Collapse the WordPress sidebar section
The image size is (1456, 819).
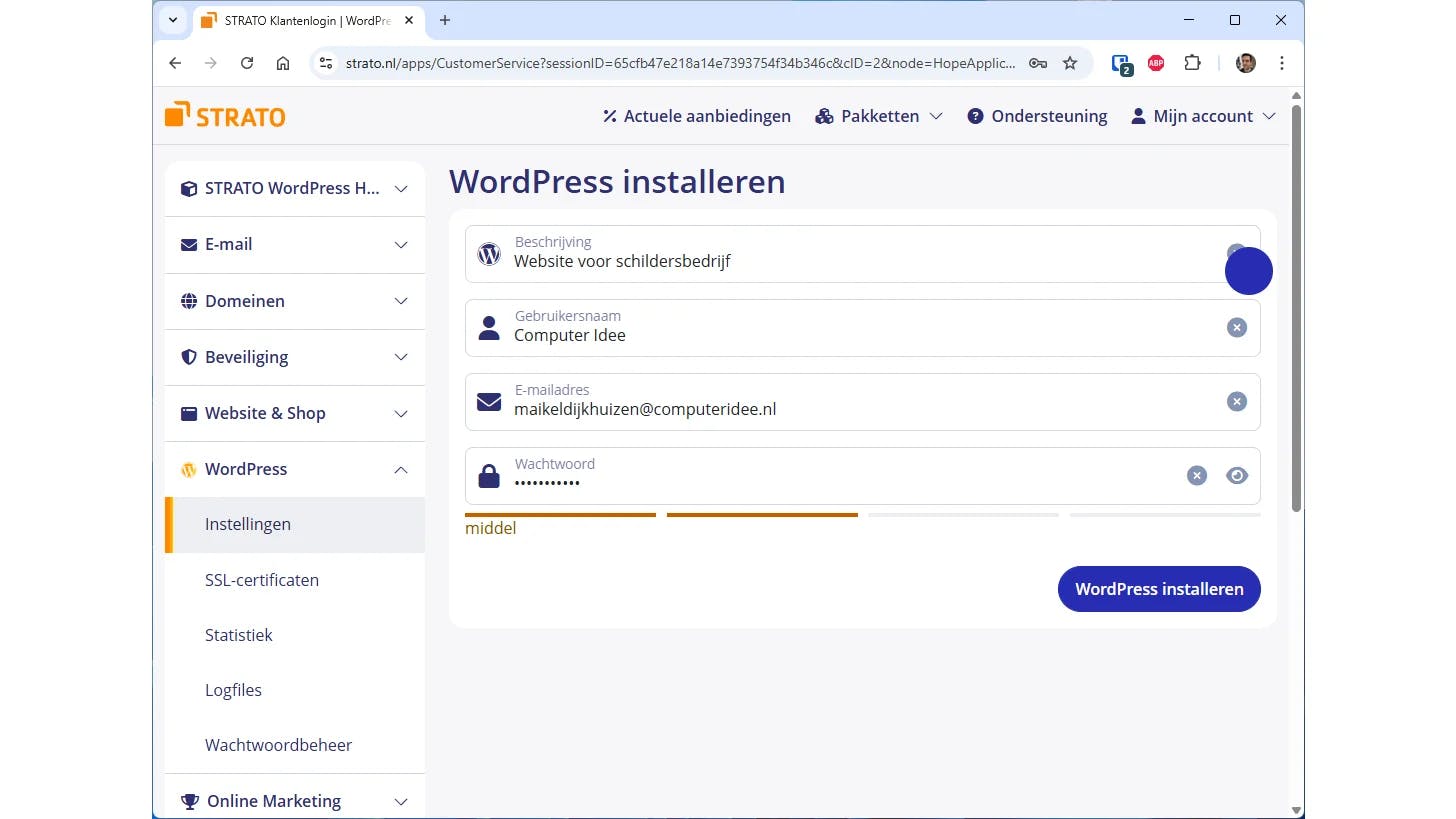(x=295, y=469)
